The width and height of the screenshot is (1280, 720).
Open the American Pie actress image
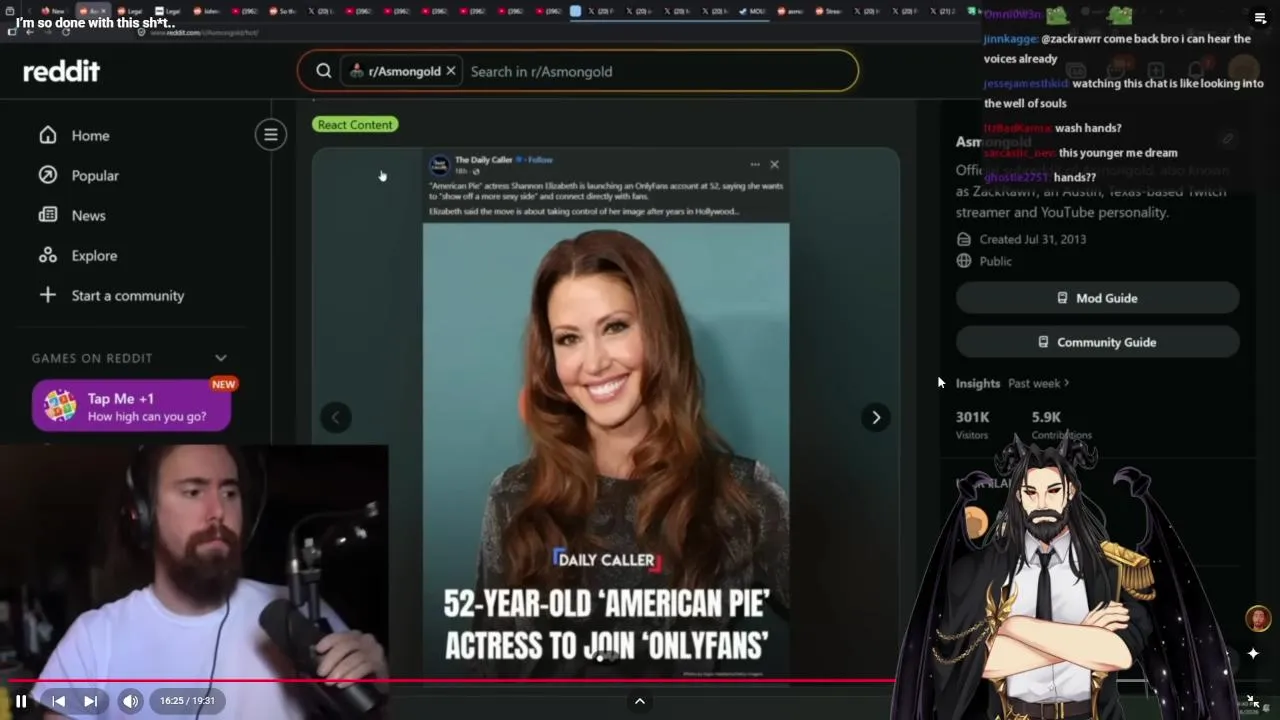coord(606,450)
